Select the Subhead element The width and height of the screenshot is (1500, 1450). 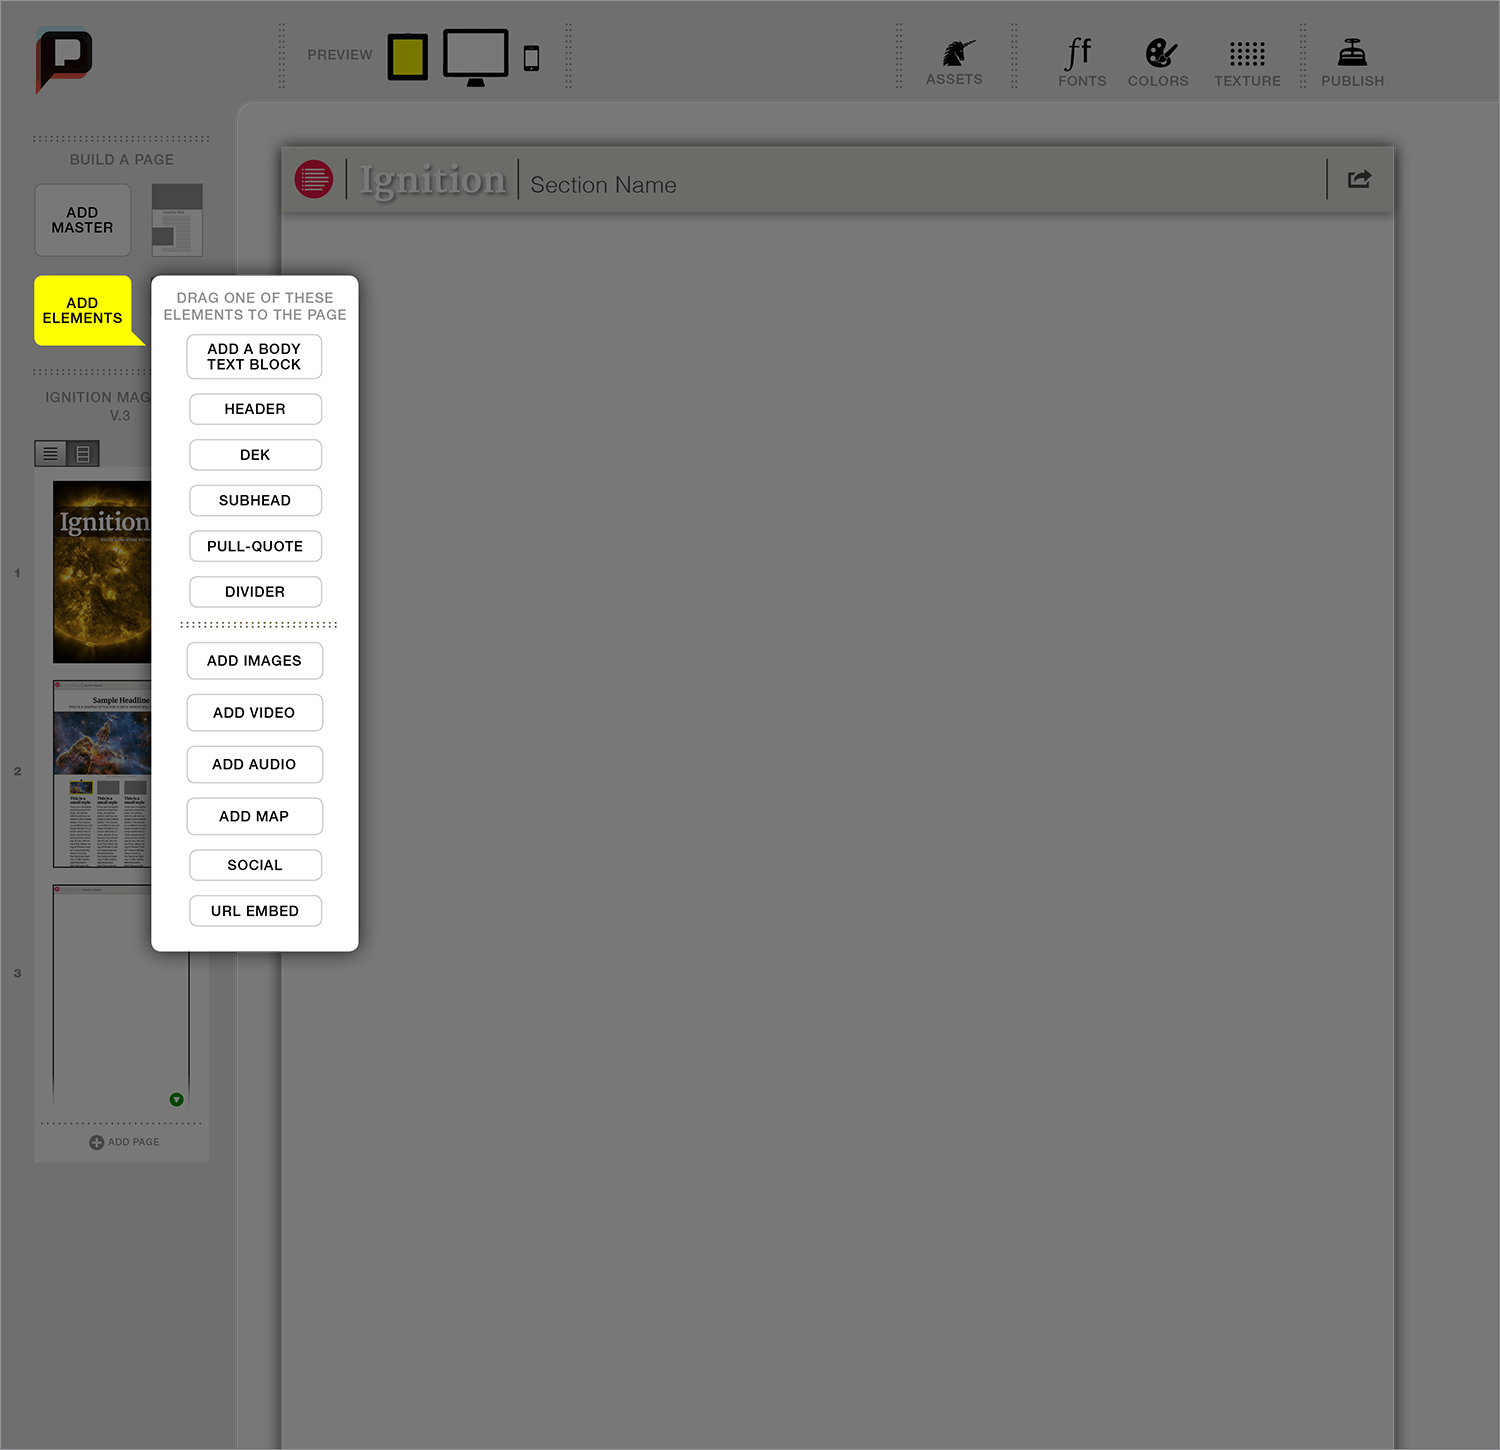click(x=255, y=500)
